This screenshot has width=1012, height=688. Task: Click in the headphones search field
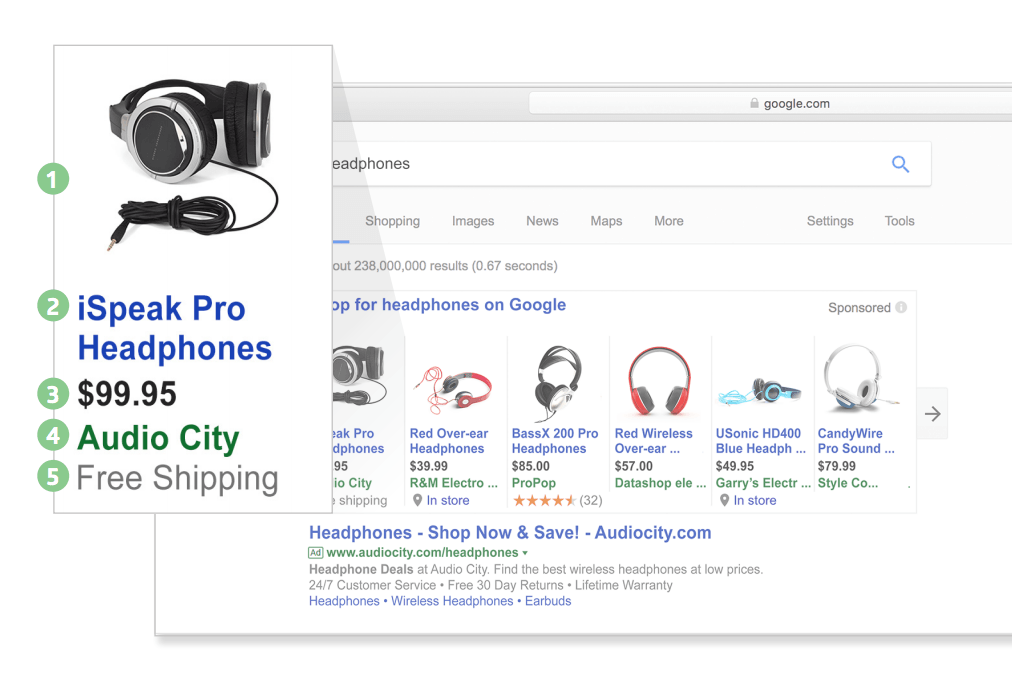(600, 164)
